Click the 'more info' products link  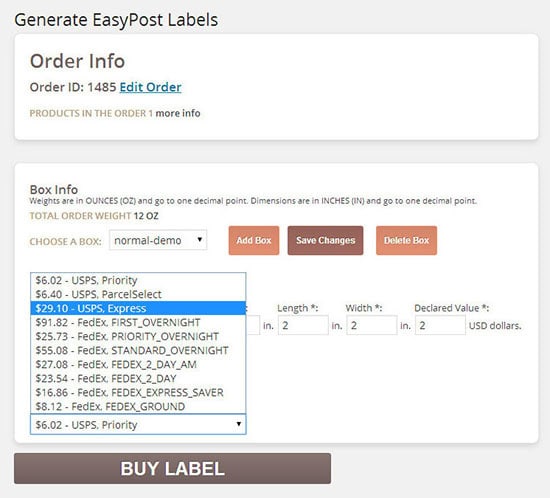[178, 113]
